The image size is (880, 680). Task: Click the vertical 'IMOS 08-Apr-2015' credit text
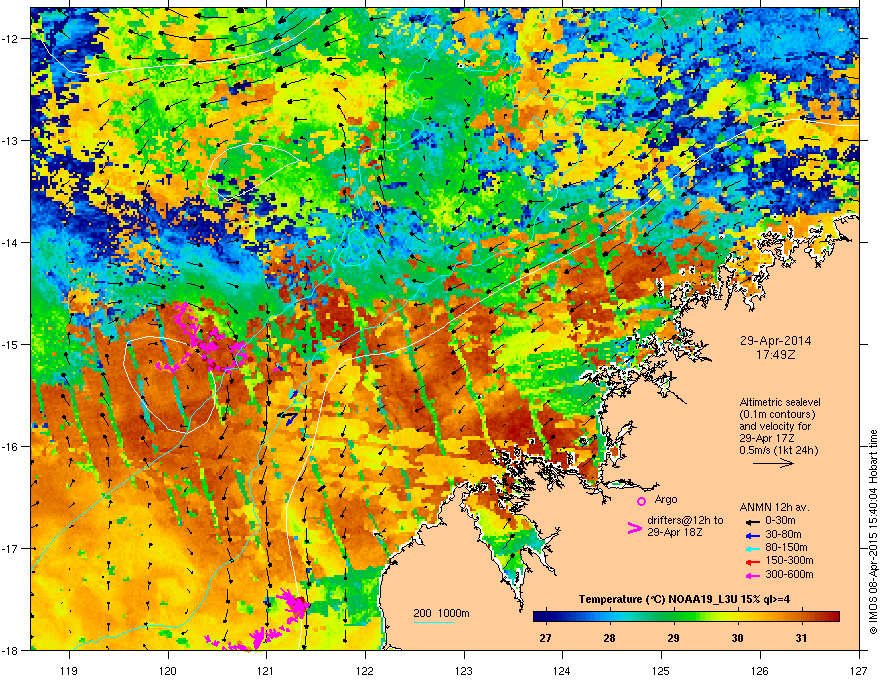pos(873,532)
